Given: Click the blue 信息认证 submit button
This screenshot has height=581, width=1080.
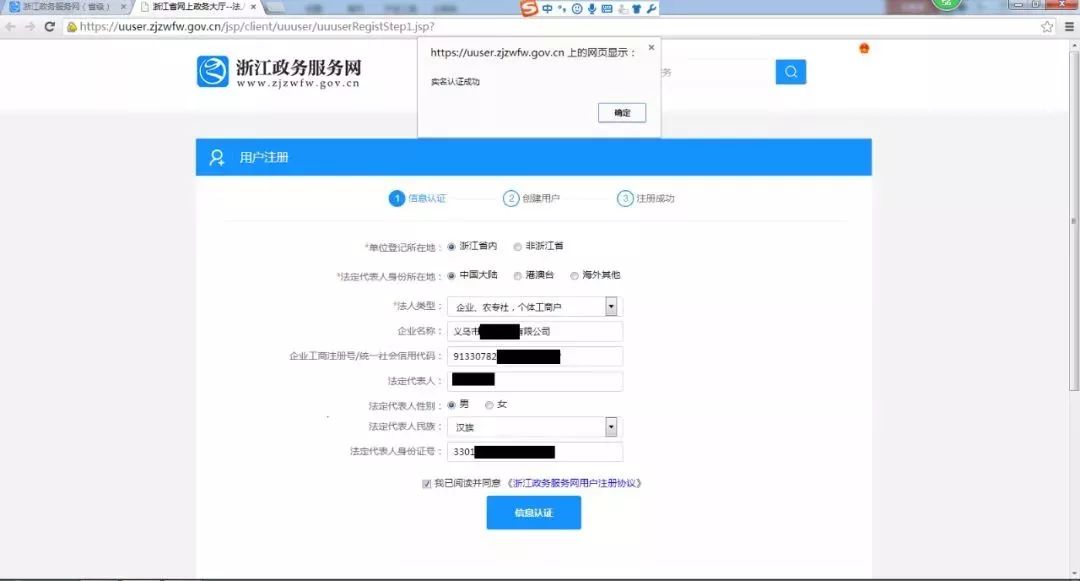Looking at the screenshot, I should pyautogui.click(x=534, y=513).
